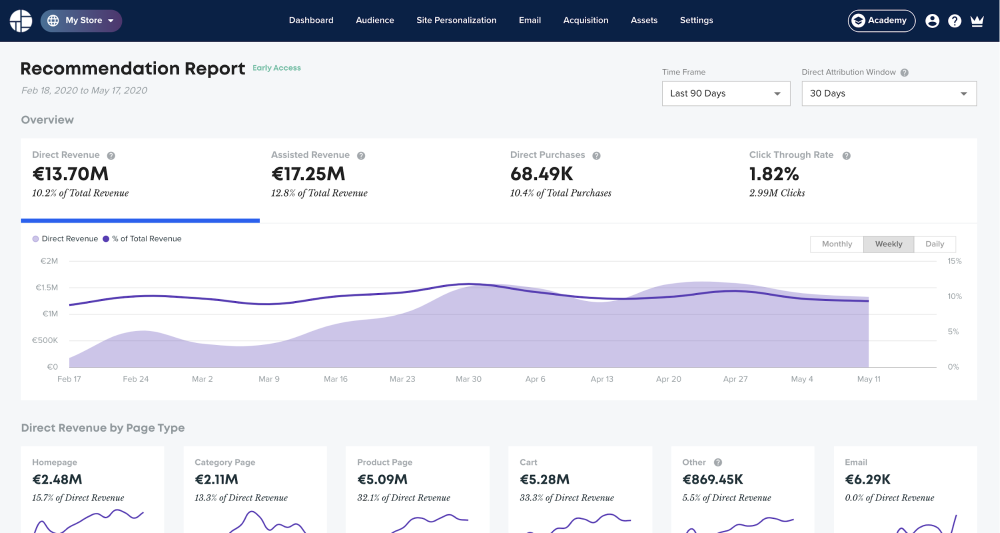Click the Email revenue card value €6.29K
This screenshot has height=533, width=1000.
point(867,479)
